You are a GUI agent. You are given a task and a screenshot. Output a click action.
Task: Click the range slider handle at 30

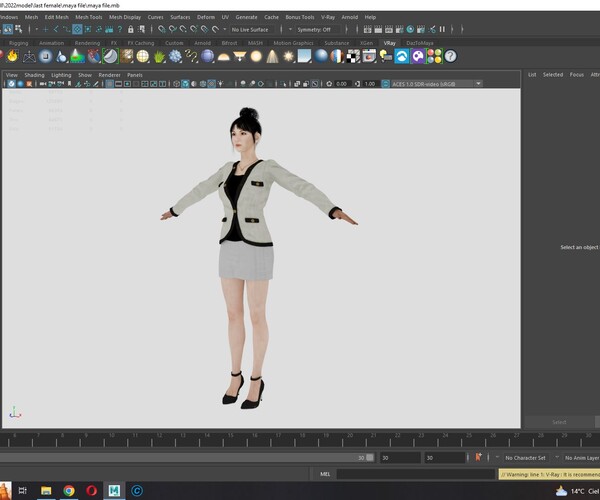pos(370,458)
